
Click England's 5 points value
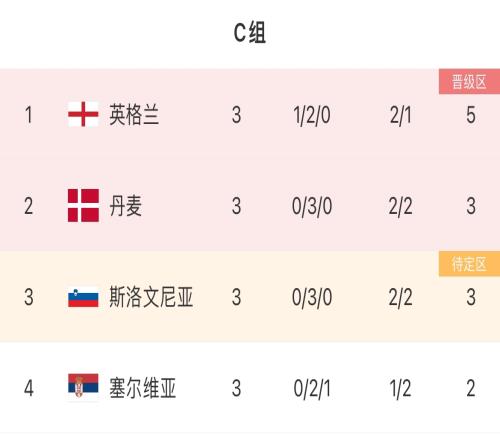471,115
